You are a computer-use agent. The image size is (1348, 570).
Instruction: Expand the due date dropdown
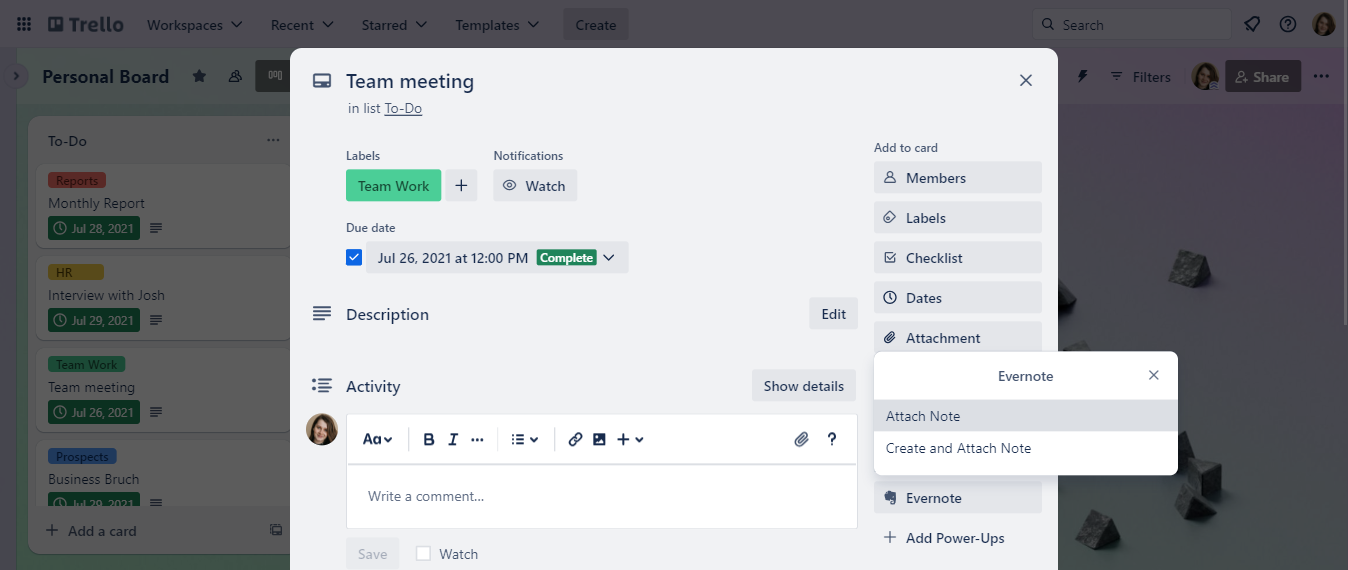[x=608, y=257]
